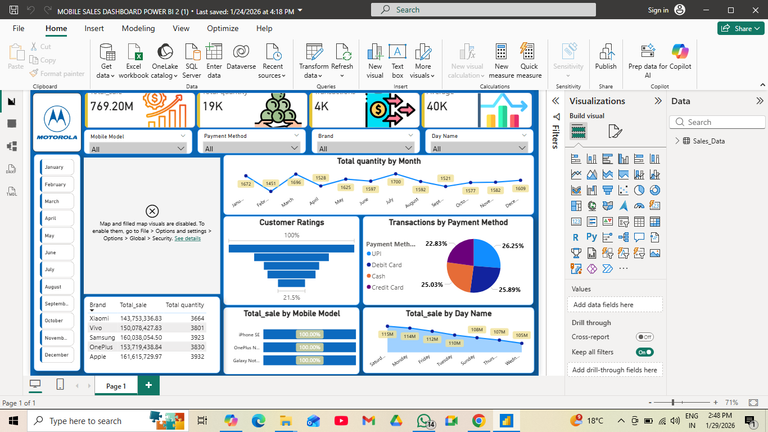Collapse the Visualizations pane chevrons
Screen dimensions: 768x432
pyautogui.click(x=658, y=101)
